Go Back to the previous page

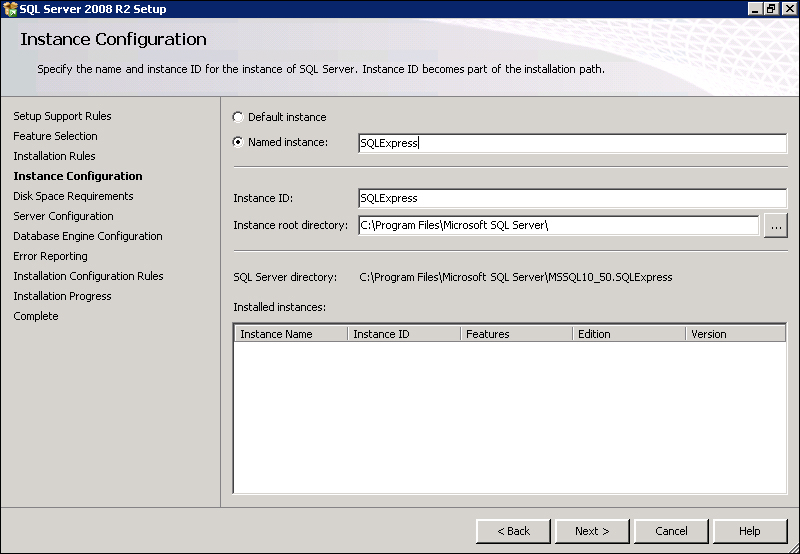point(513,531)
